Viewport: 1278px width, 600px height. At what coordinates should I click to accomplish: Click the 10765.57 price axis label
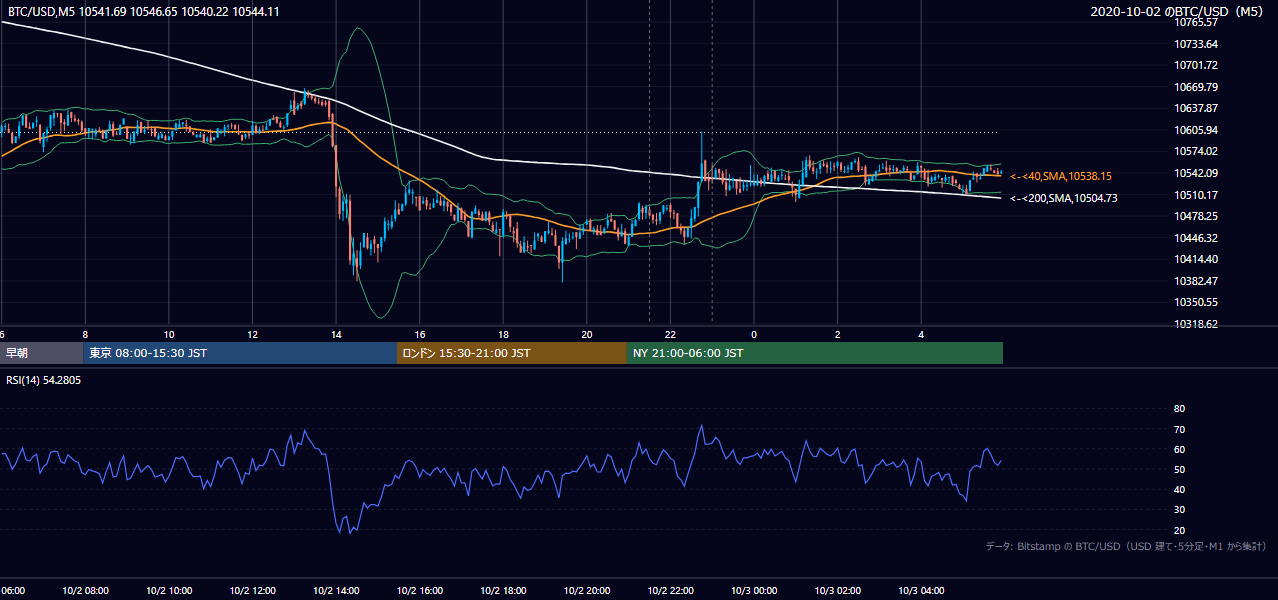point(1195,22)
